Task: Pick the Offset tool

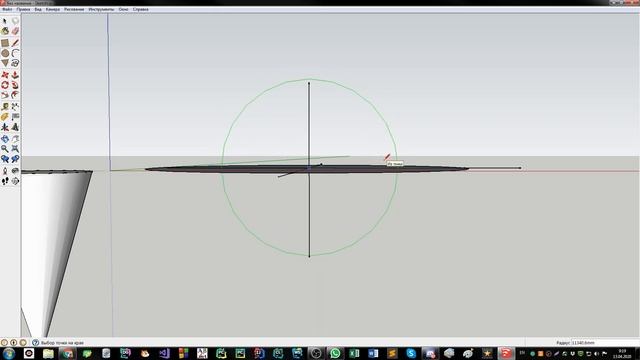Action: (x=15, y=95)
